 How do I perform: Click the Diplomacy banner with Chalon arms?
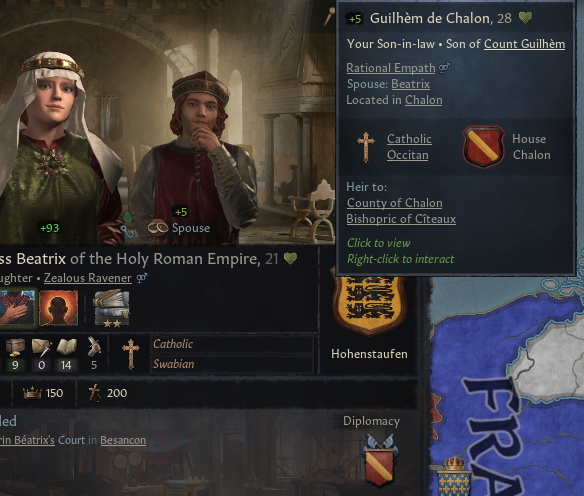[x=379, y=461]
